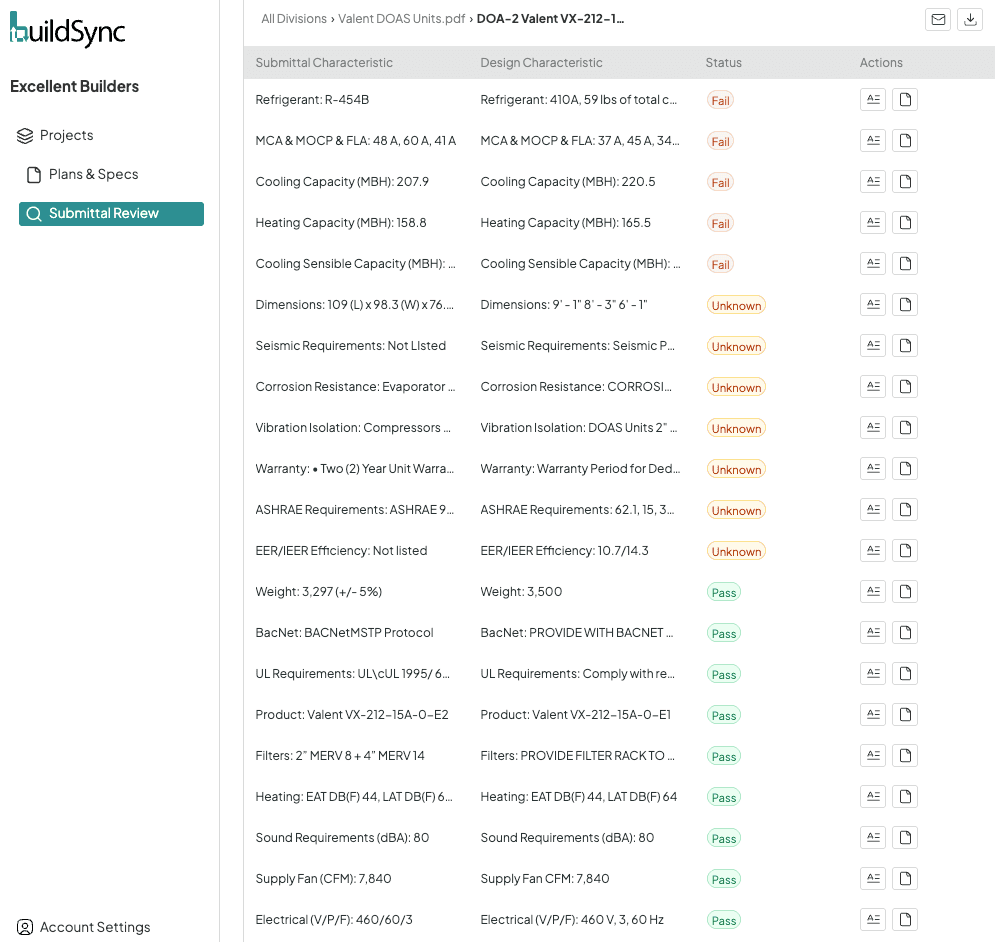995x942 pixels.
Task: Click Fail badge on Heating Capacity row
Action: pos(720,223)
